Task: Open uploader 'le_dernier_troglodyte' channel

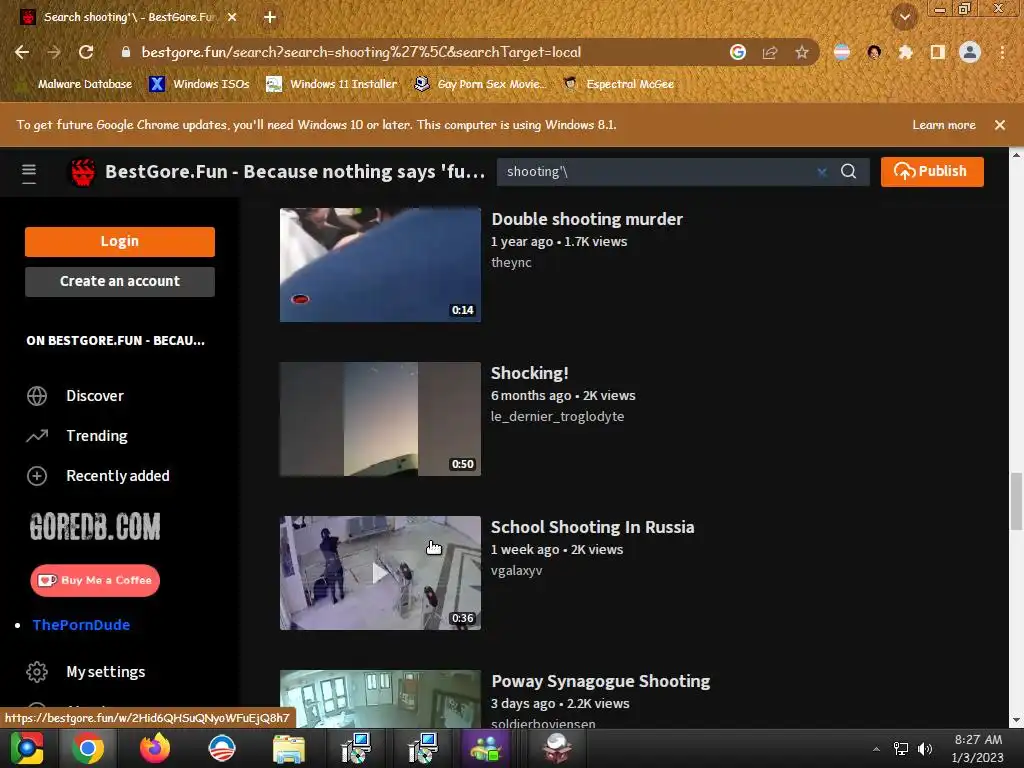Action: pos(558,417)
